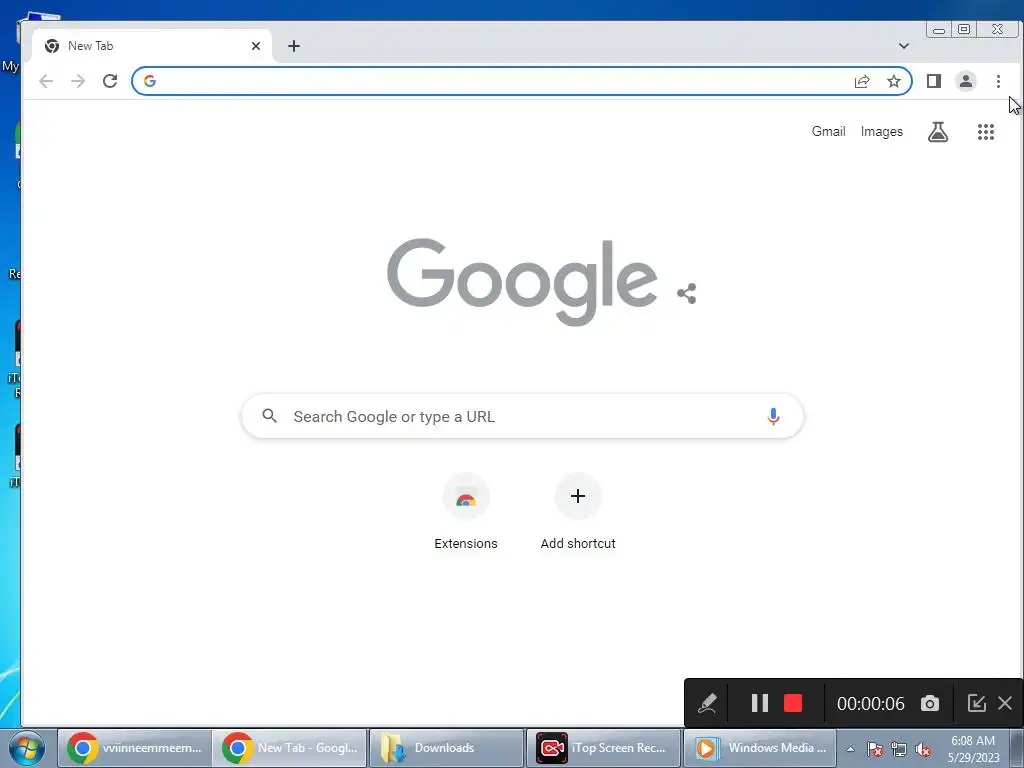Open the taskbar clock and date
This screenshot has height=768, width=1024.
(x=973, y=749)
